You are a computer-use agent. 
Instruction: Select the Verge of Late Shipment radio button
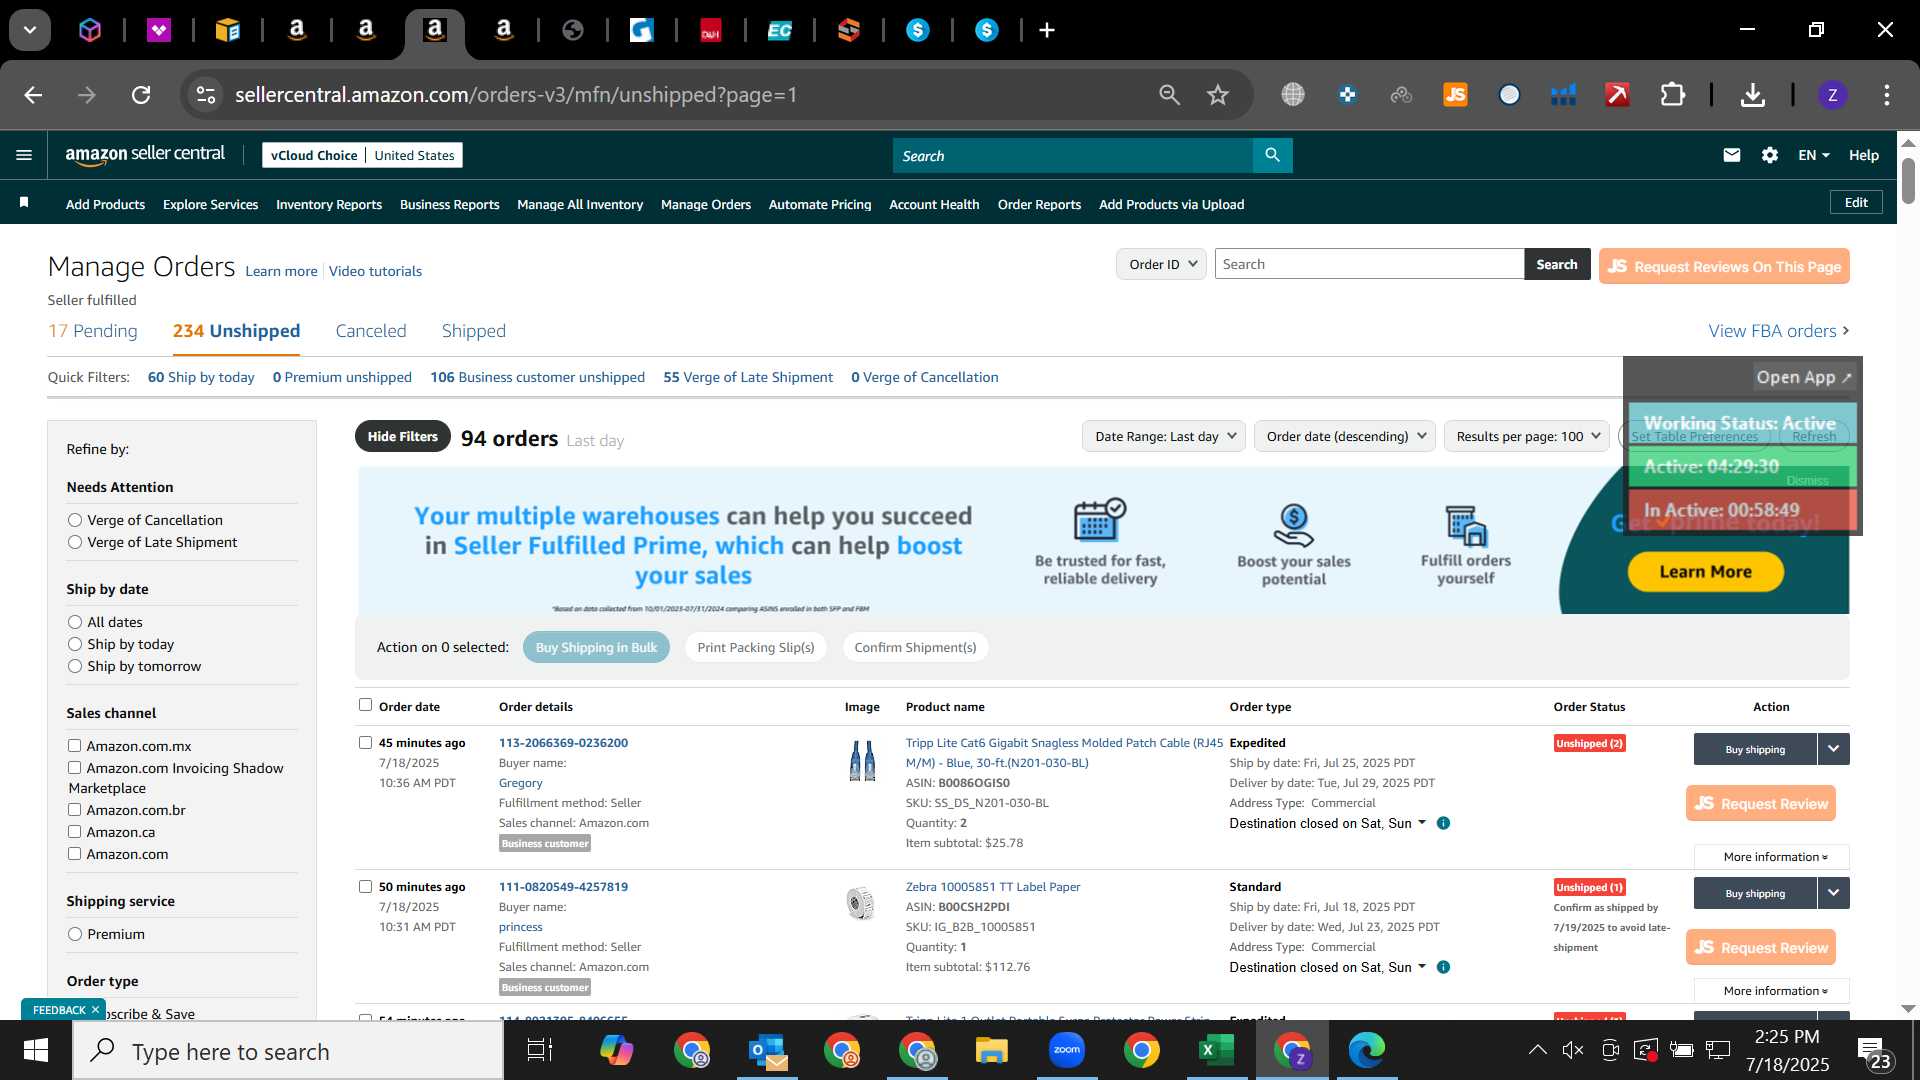[75, 542]
